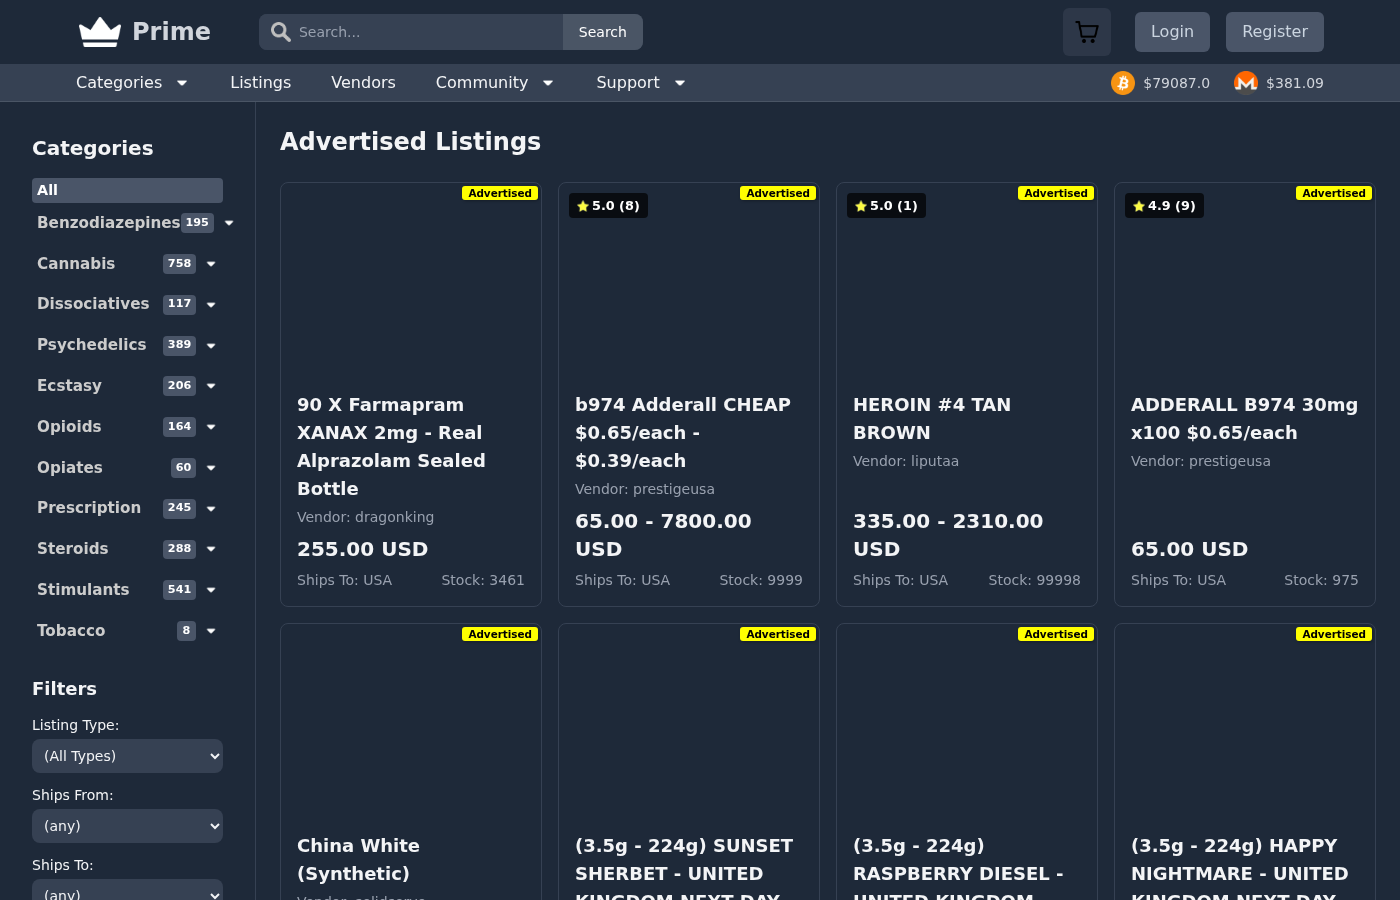Click the Prime crown logo
1400x900 pixels.
pos(100,32)
